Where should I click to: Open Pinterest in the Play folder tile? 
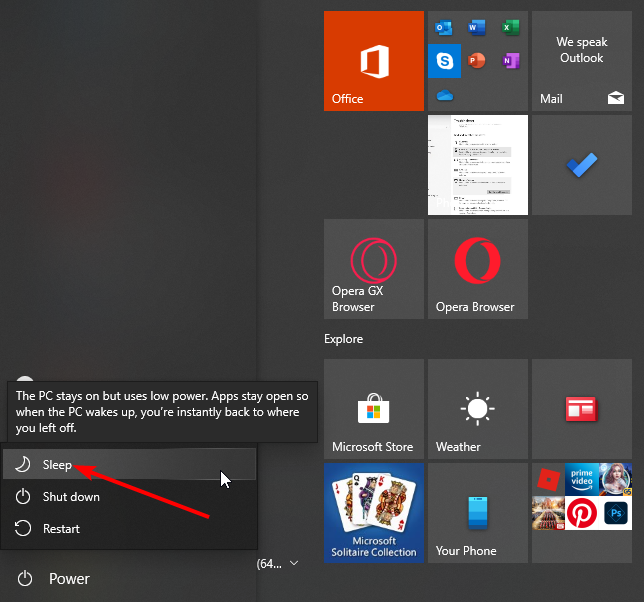coord(582,513)
